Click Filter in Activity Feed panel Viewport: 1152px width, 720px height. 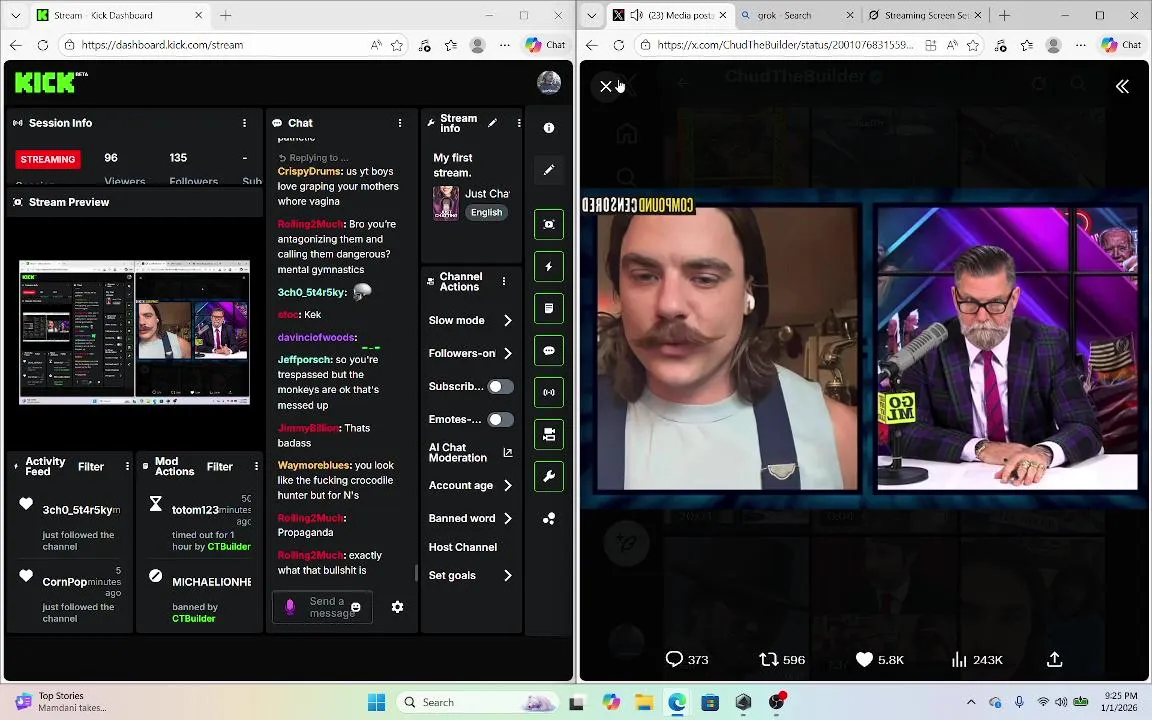(91, 467)
